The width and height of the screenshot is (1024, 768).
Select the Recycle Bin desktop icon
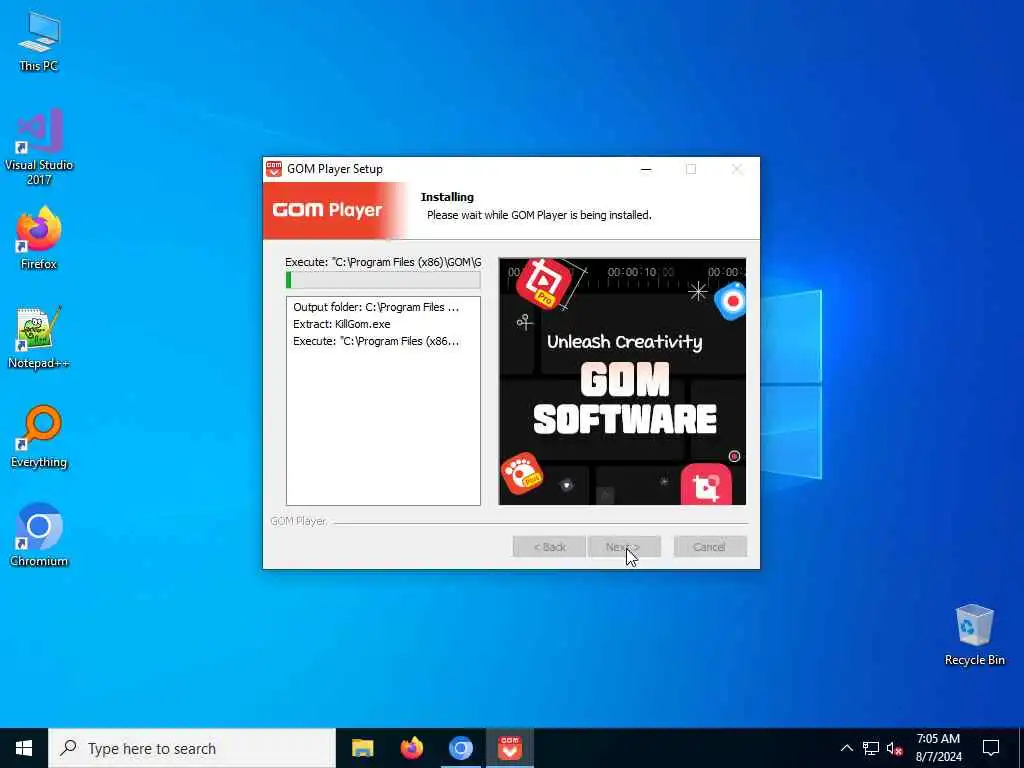click(x=974, y=635)
